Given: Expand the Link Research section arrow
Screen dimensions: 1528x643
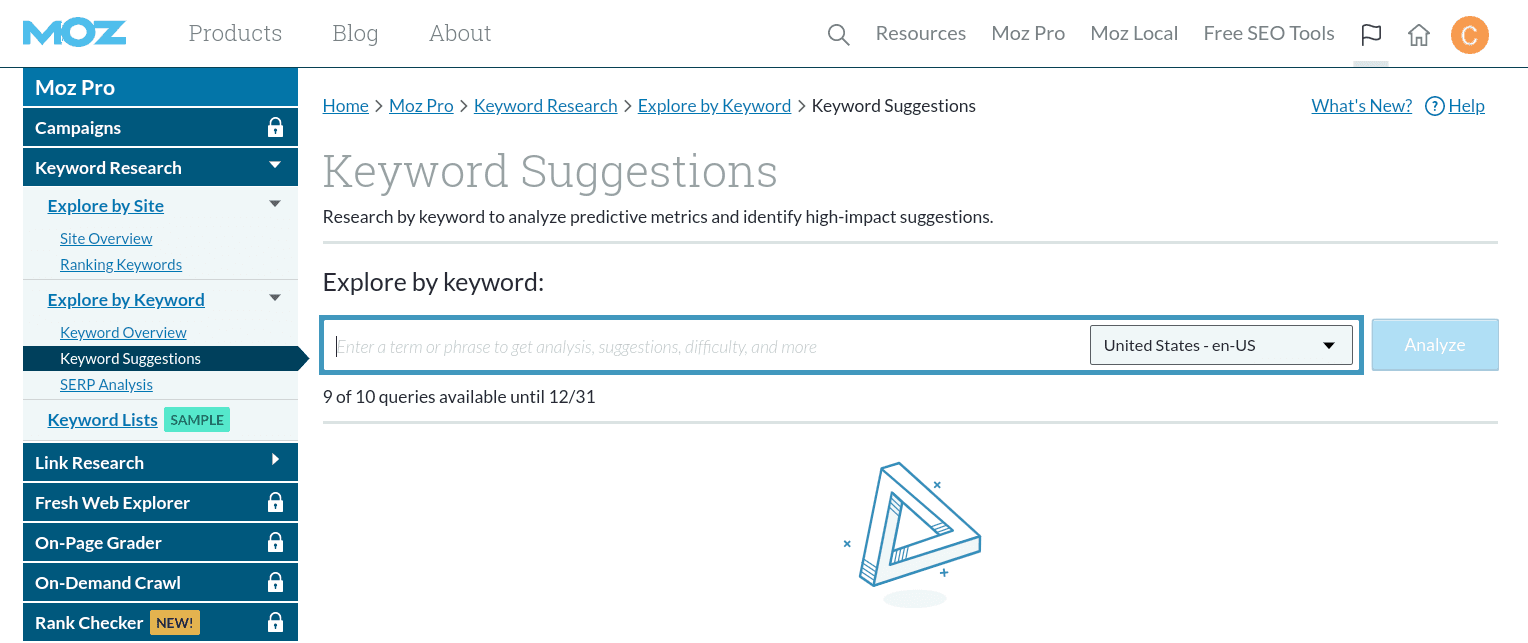Looking at the screenshot, I should click(x=276, y=460).
